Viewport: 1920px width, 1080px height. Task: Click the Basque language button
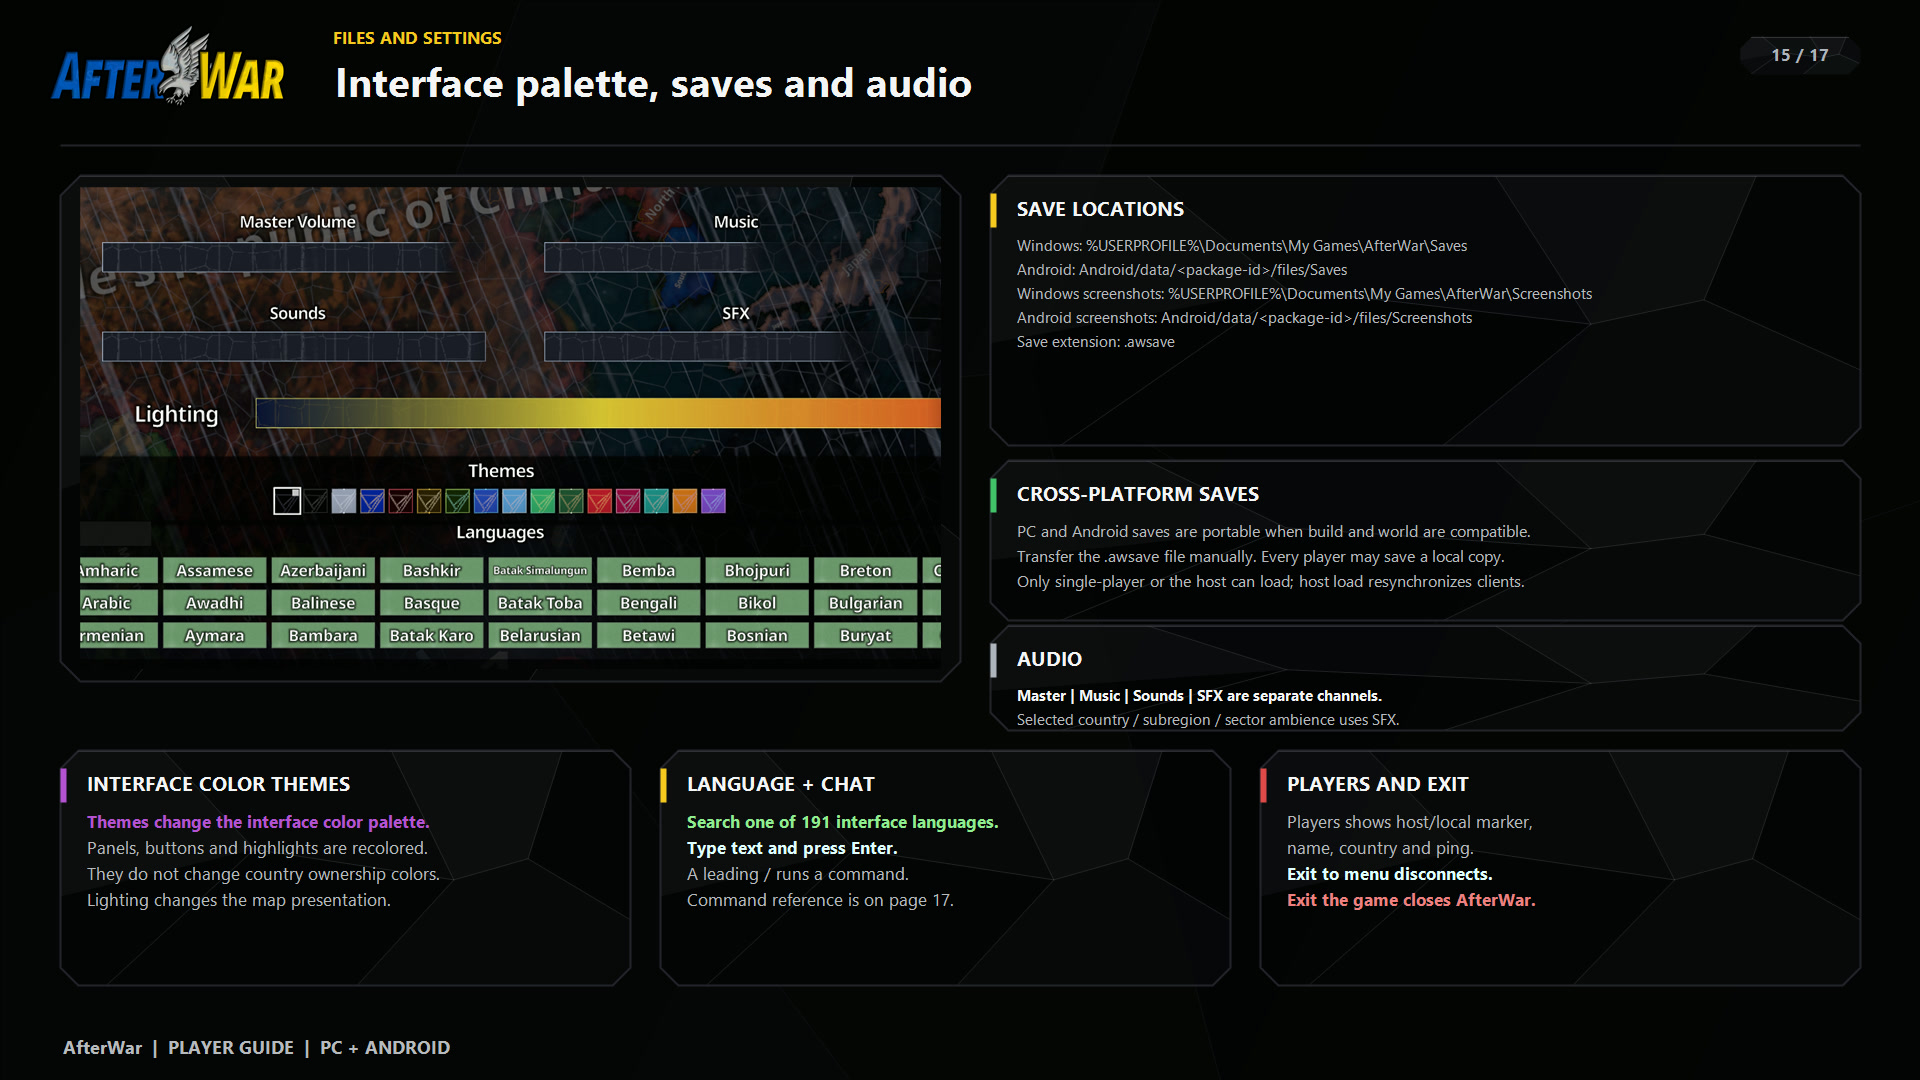point(432,603)
